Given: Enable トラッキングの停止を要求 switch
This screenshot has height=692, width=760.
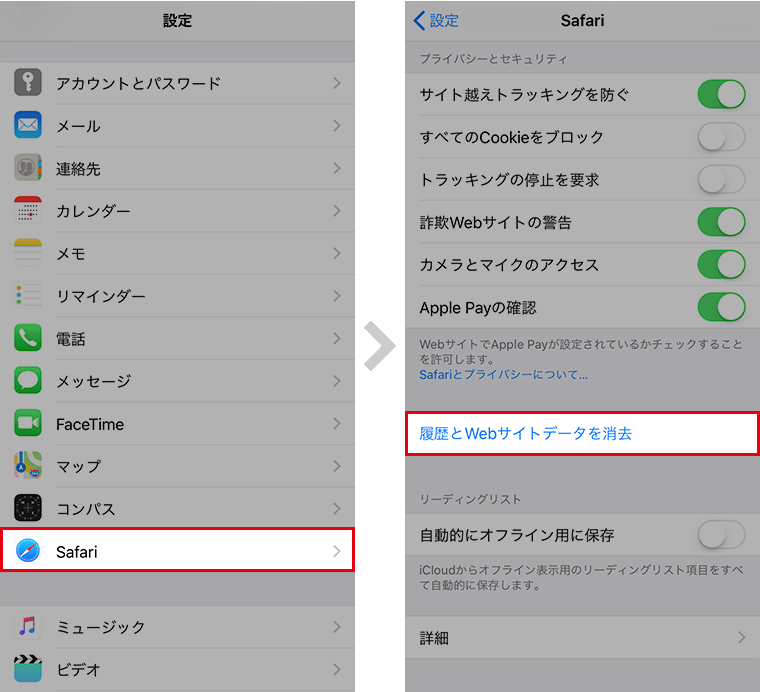Looking at the screenshot, I should (721, 179).
